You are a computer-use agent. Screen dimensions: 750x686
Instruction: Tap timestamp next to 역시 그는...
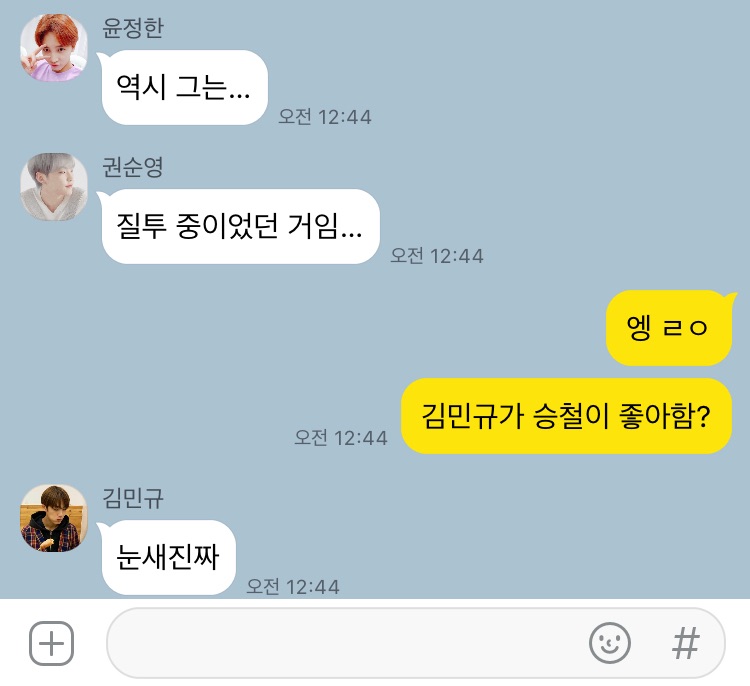(325, 117)
